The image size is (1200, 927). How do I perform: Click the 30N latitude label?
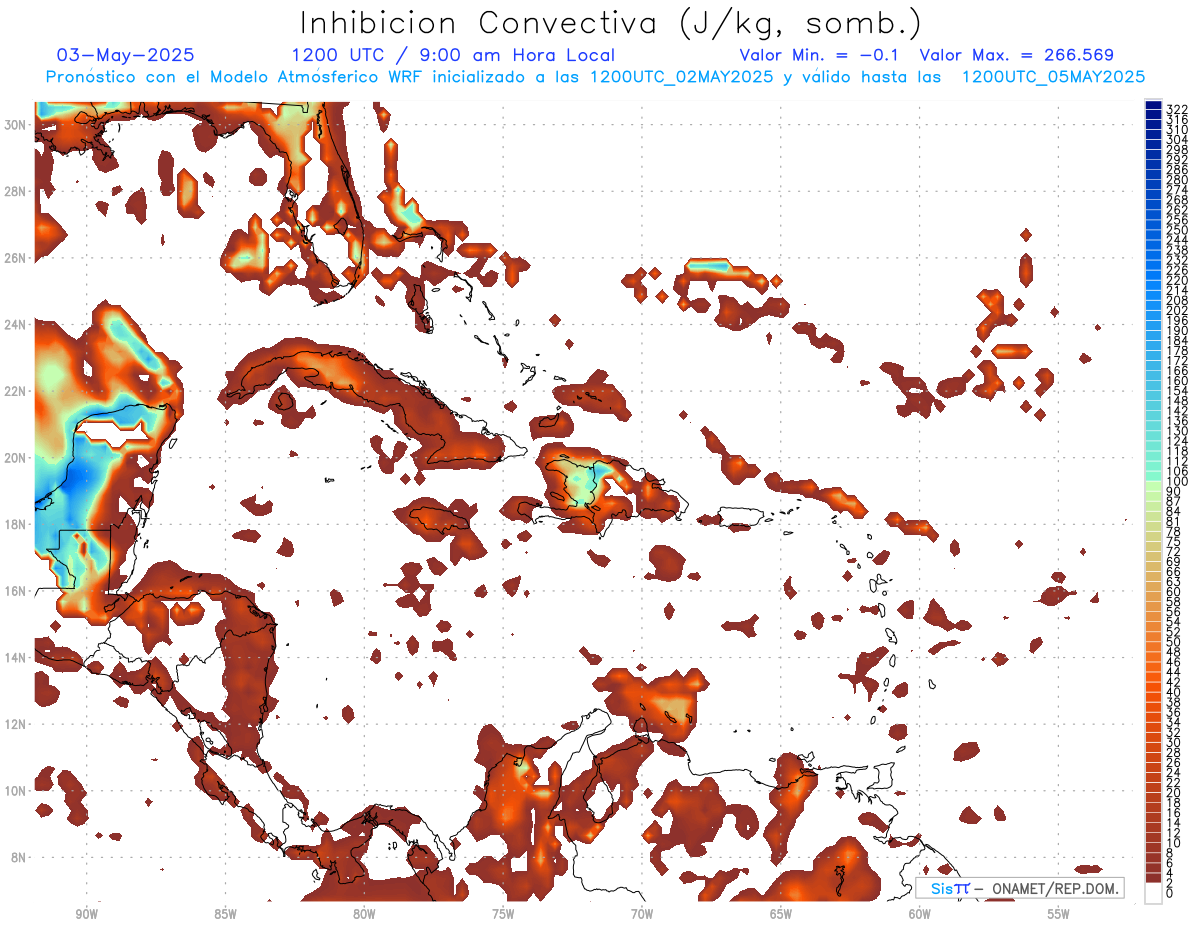[16, 124]
